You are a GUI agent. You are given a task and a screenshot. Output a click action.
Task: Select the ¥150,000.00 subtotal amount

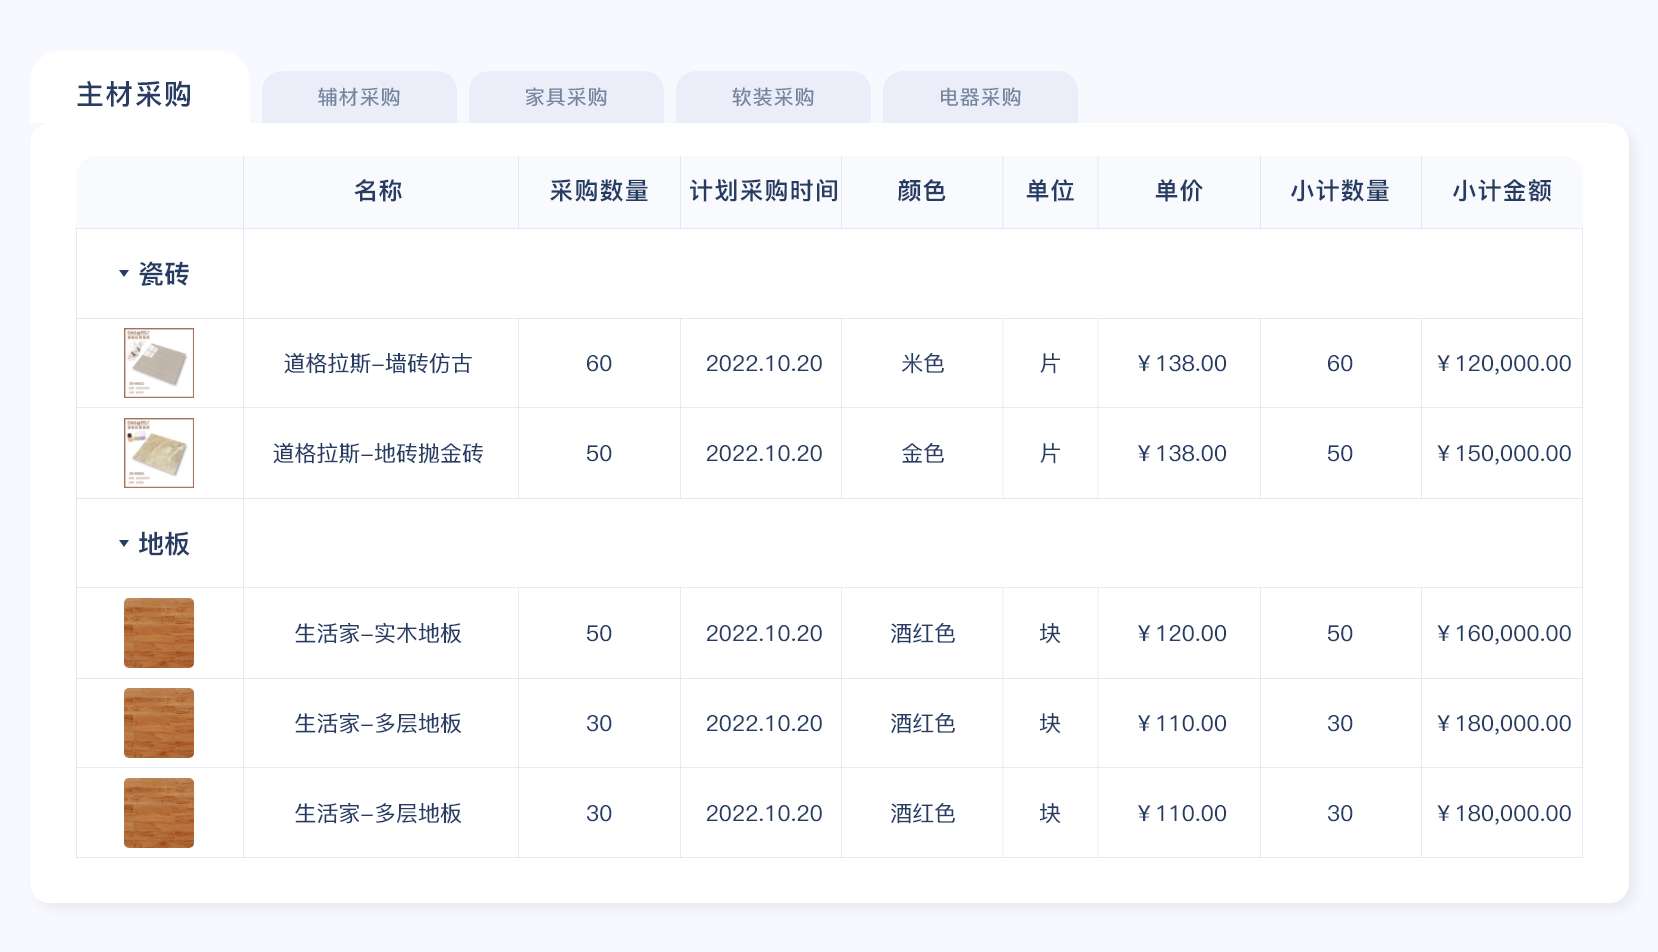pyautogui.click(x=1503, y=453)
